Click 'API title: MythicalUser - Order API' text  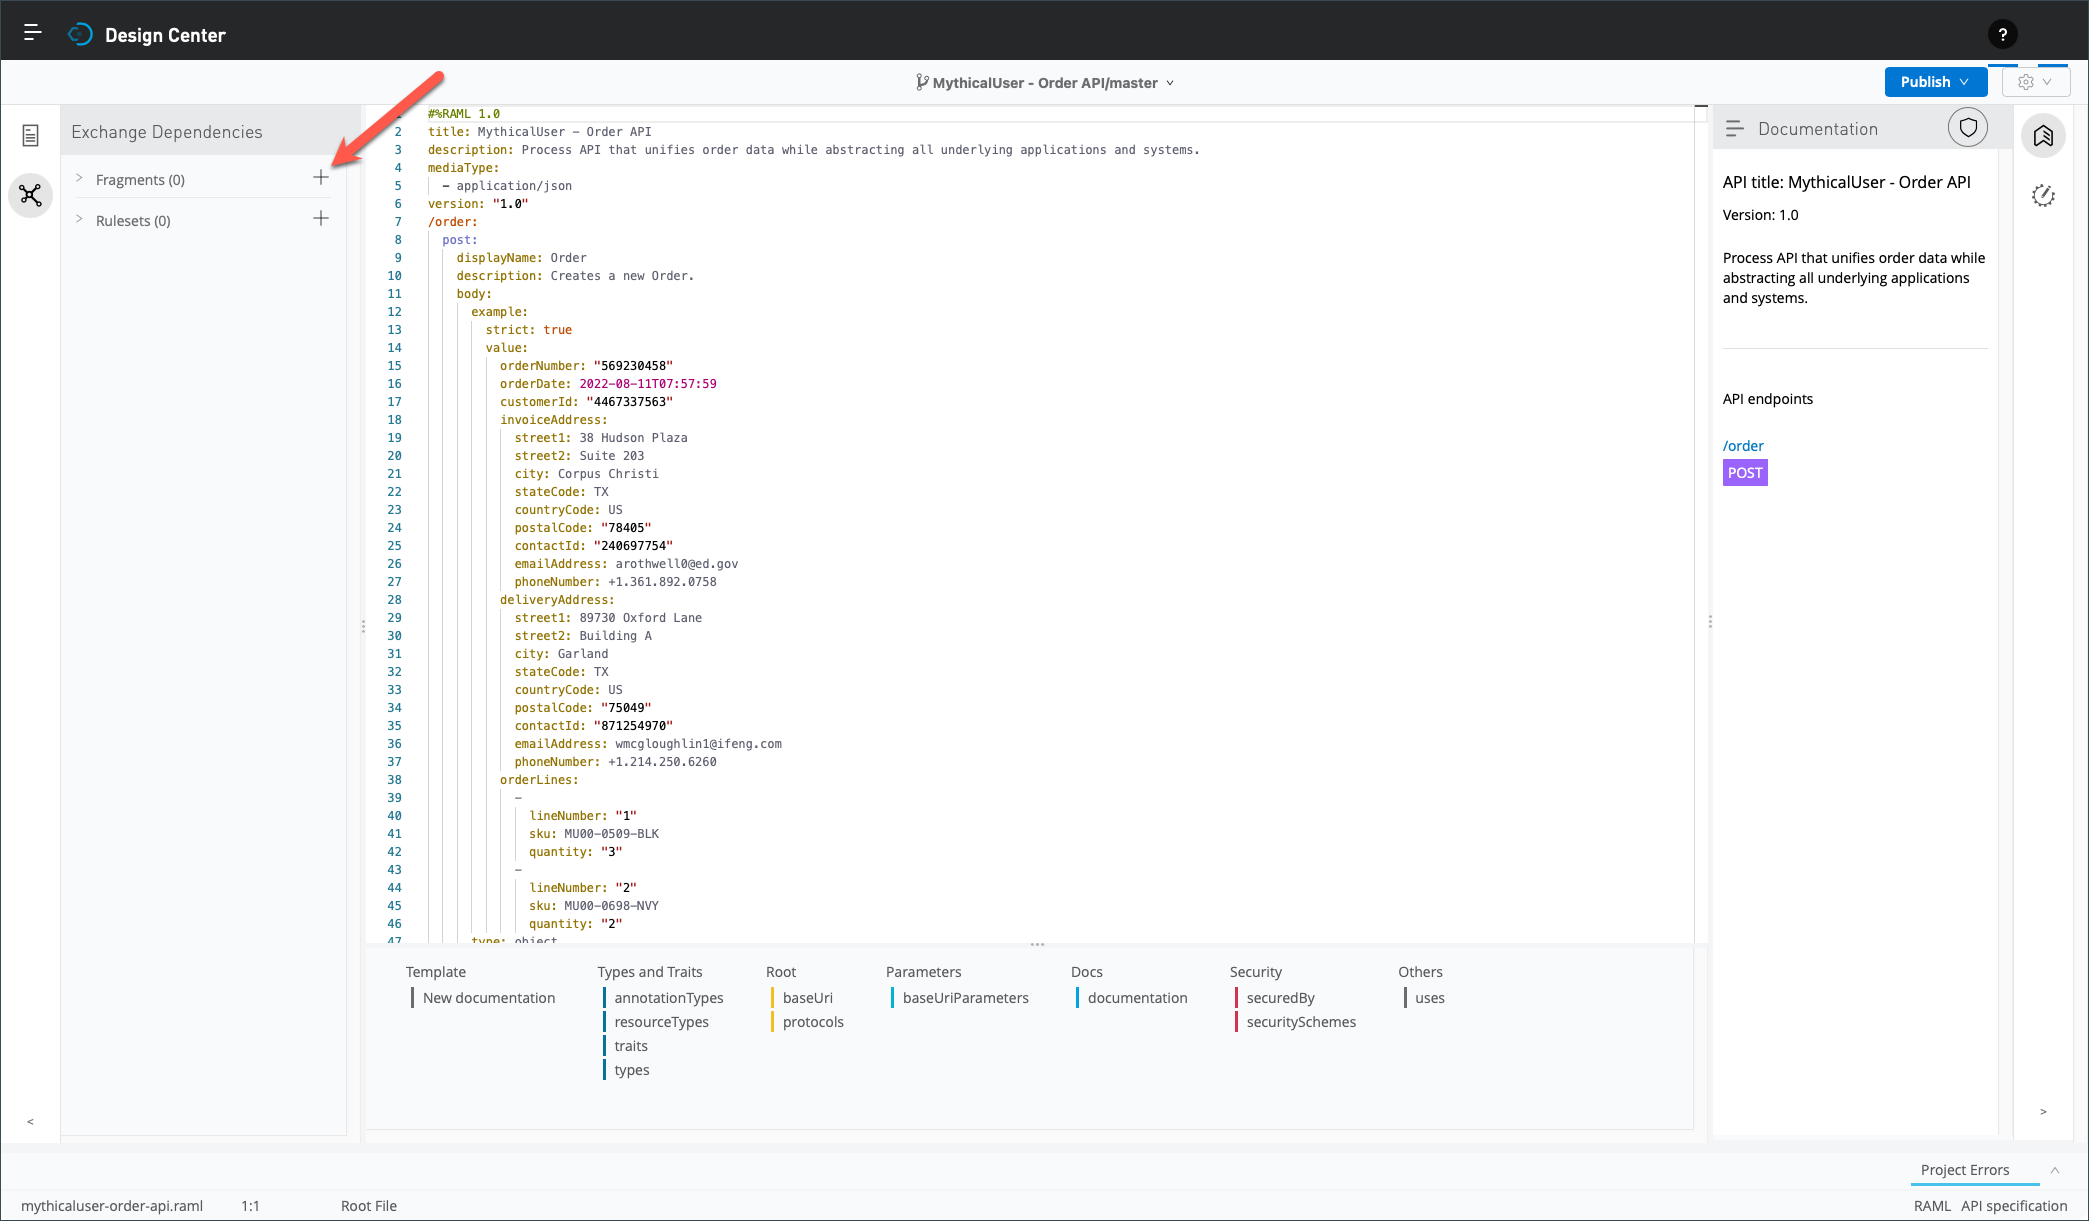click(x=1846, y=182)
